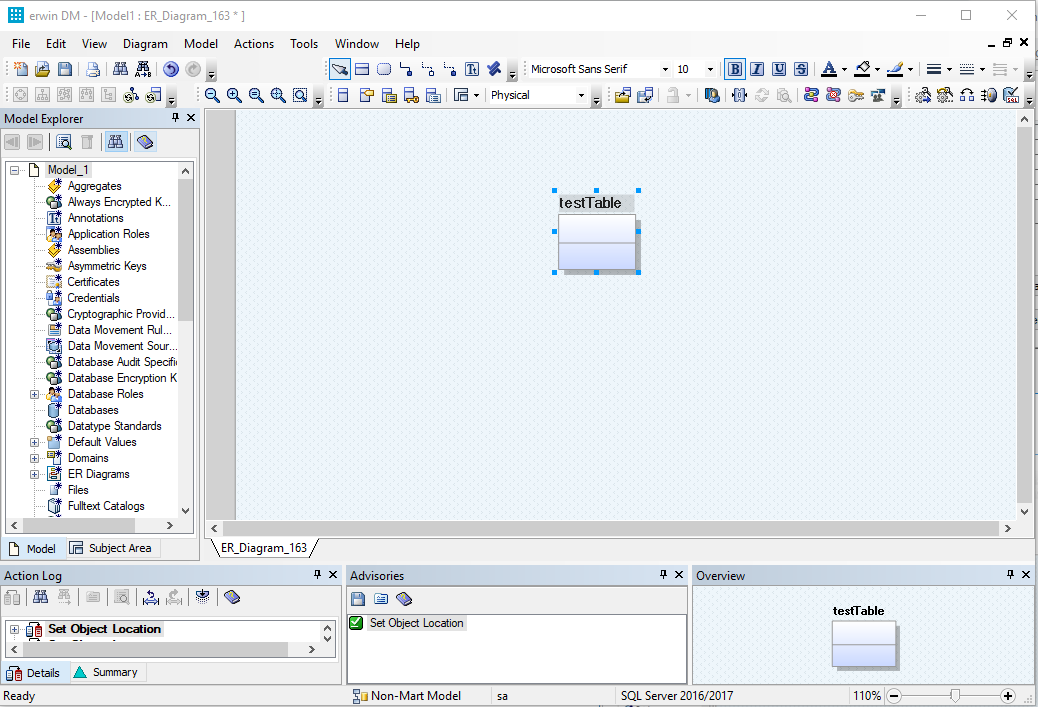1038x707 pixels.
Task: Toggle Bold text formatting
Action: 735,69
